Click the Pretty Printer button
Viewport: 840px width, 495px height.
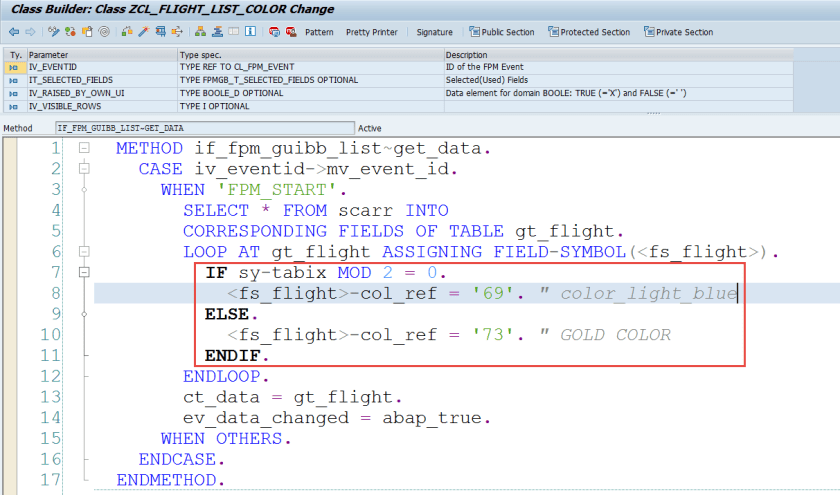371,32
